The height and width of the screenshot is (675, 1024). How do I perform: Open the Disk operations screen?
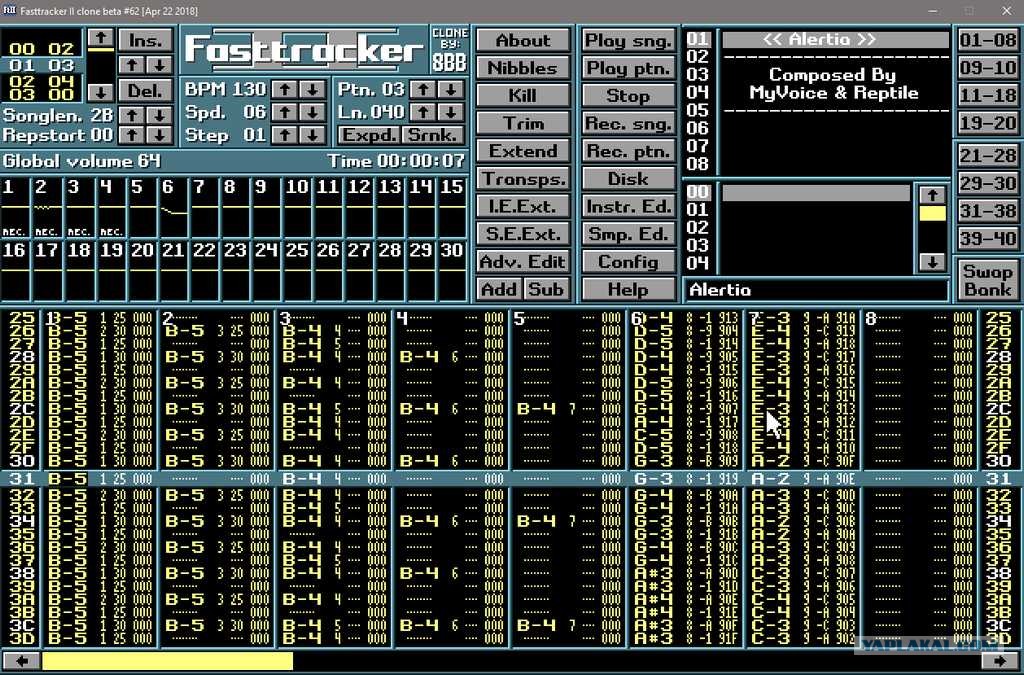tap(628, 179)
